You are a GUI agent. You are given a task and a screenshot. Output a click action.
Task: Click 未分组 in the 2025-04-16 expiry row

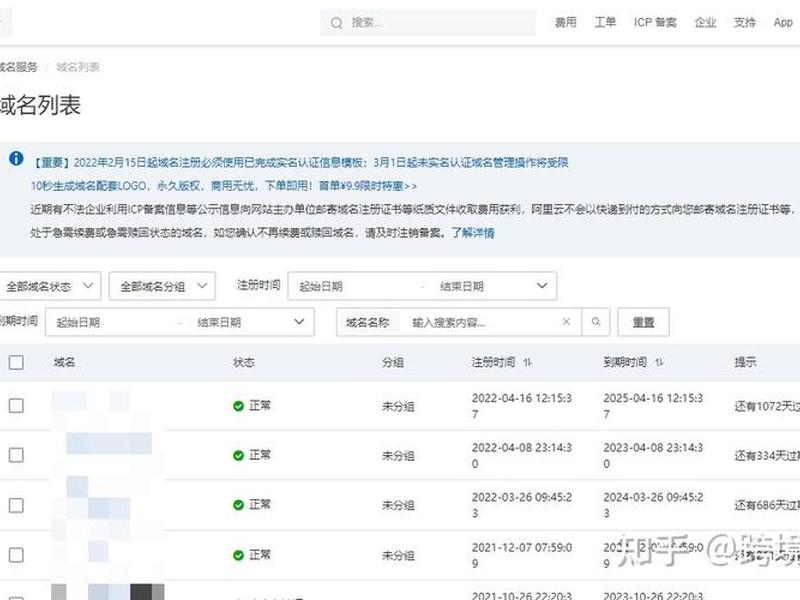[x=398, y=407]
